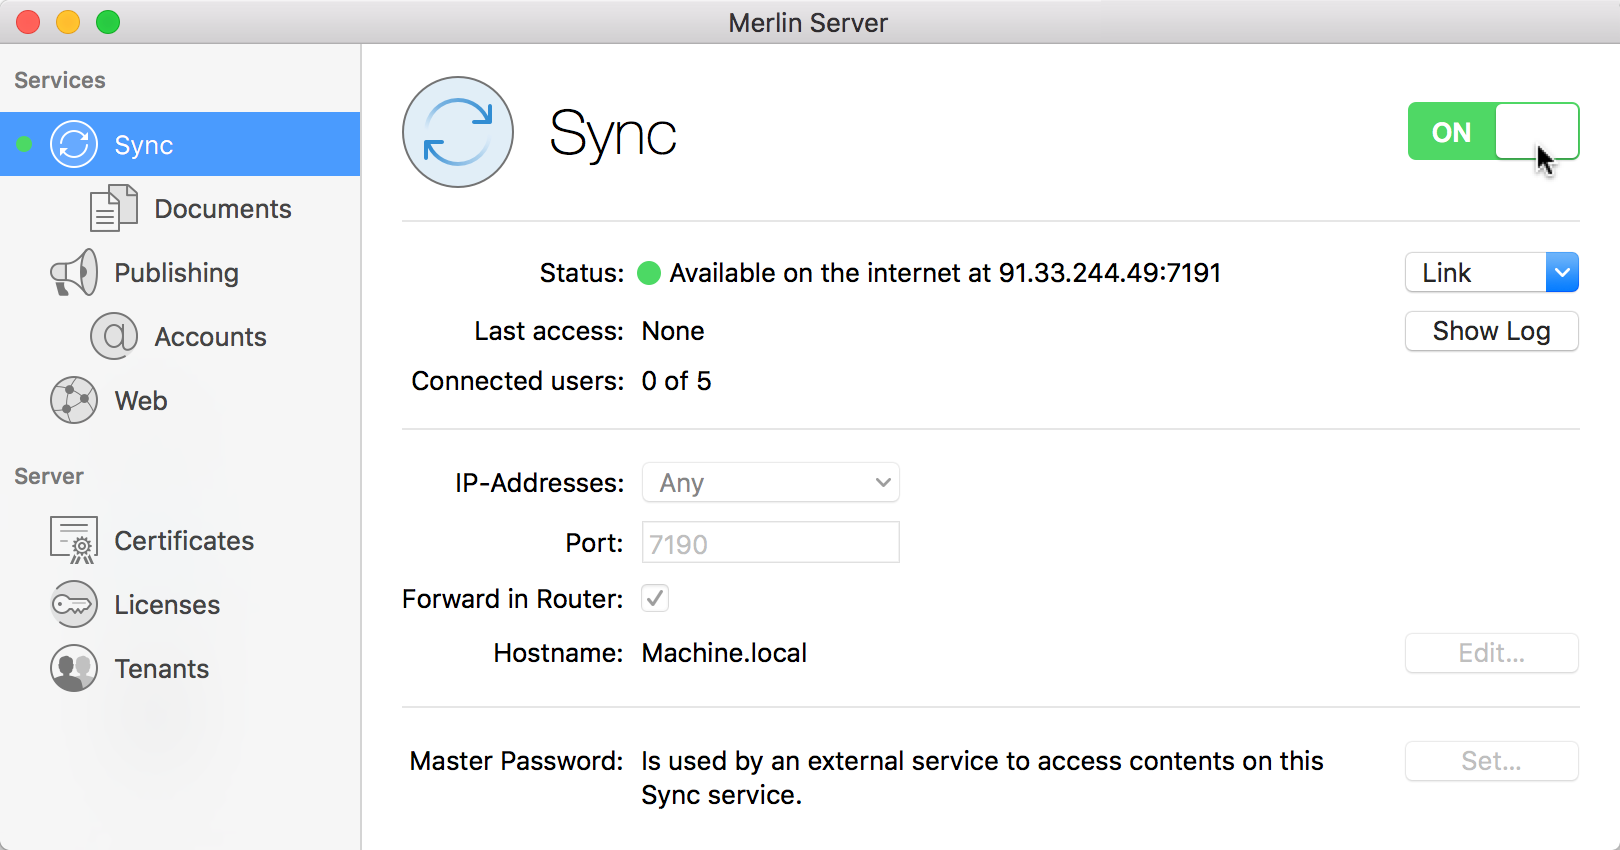Click the Edit... hostname button
The width and height of the screenshot is (1620, 850).
coord(1492,653)
